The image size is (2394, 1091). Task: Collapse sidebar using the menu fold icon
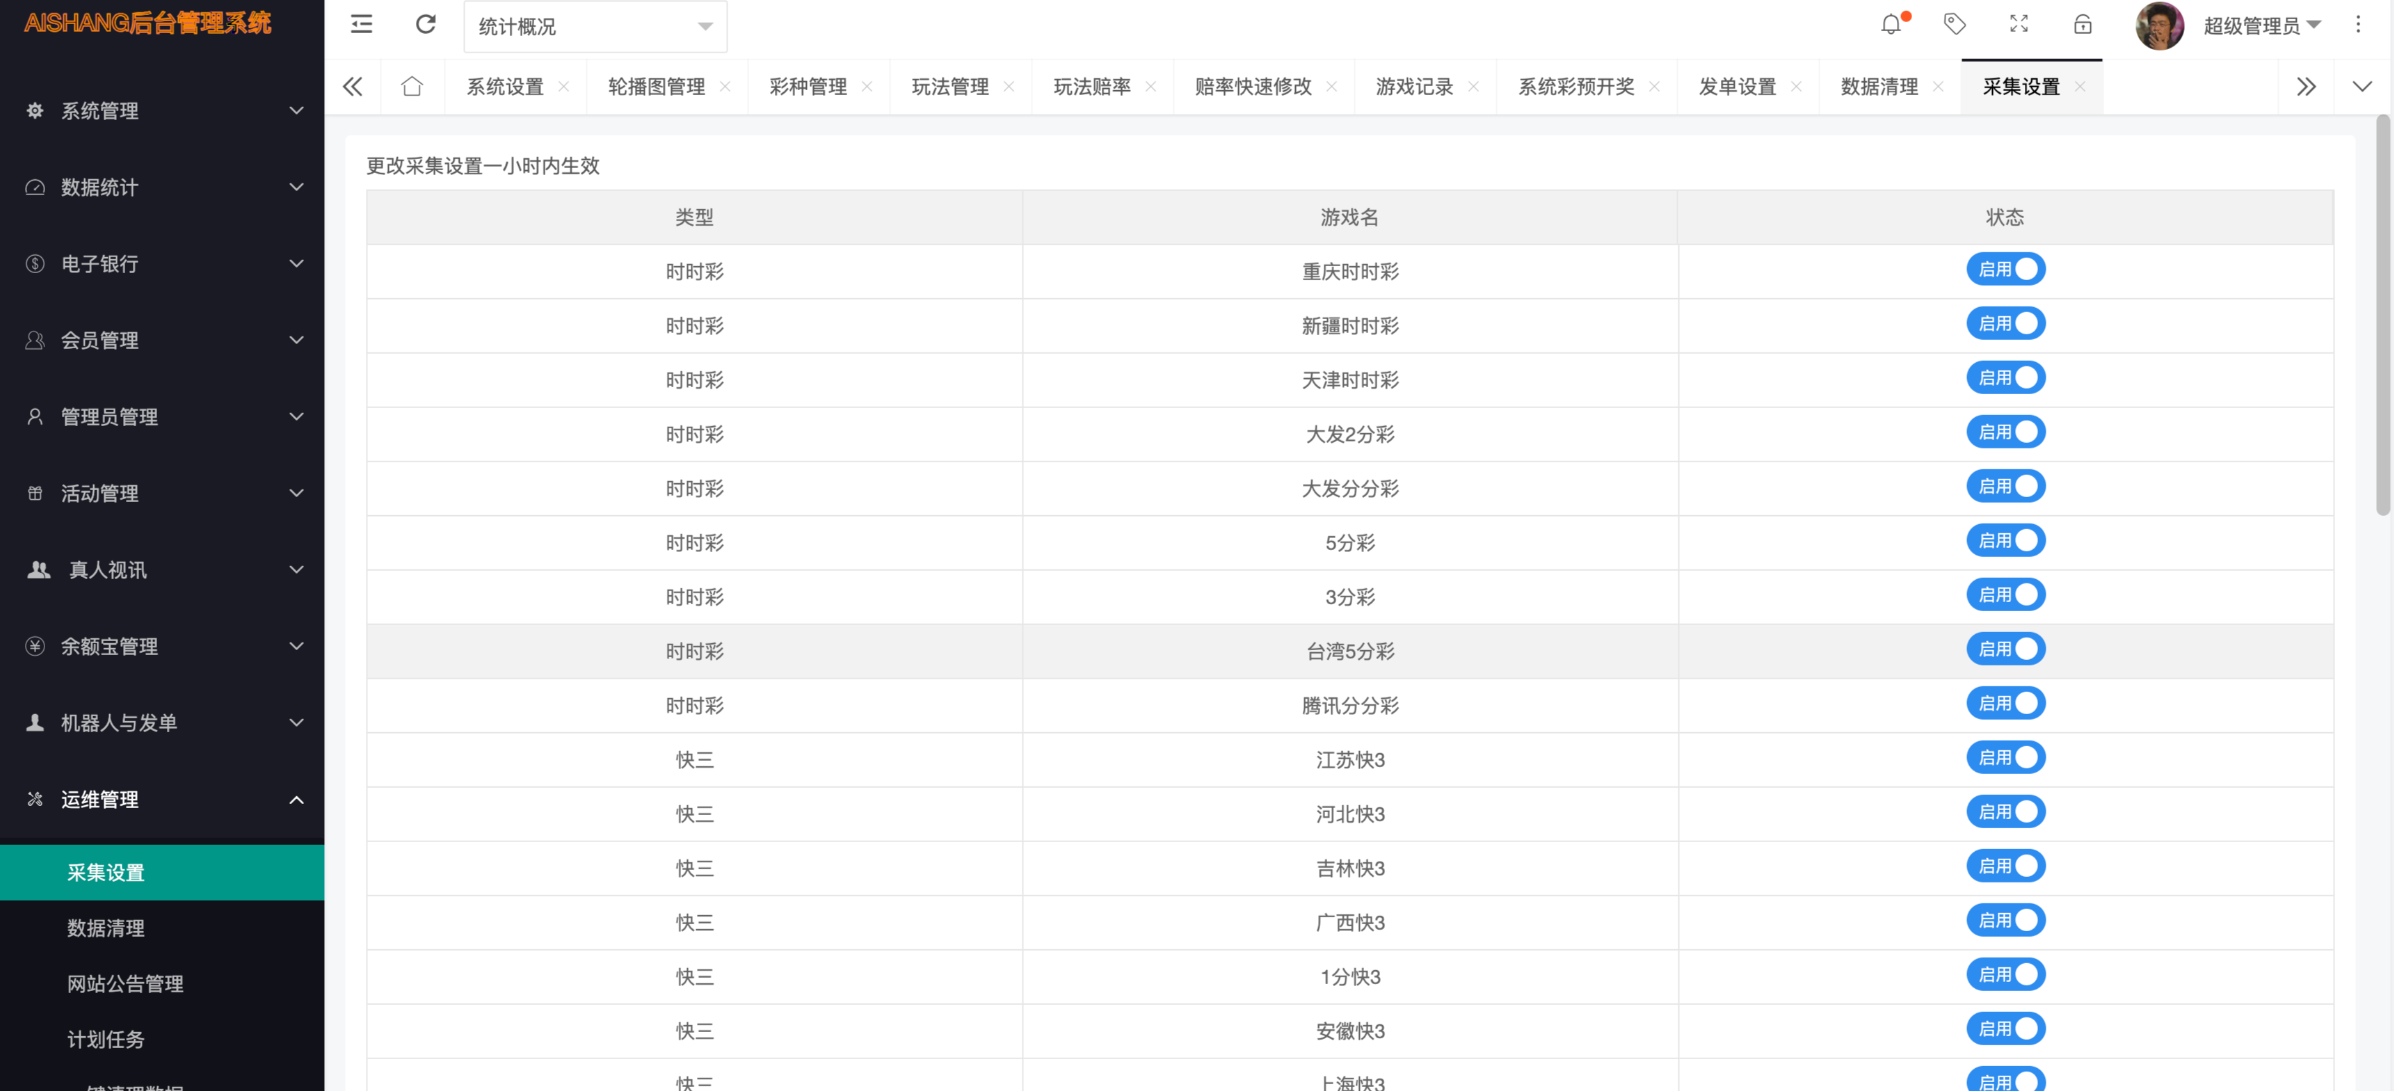coord(362,25)
